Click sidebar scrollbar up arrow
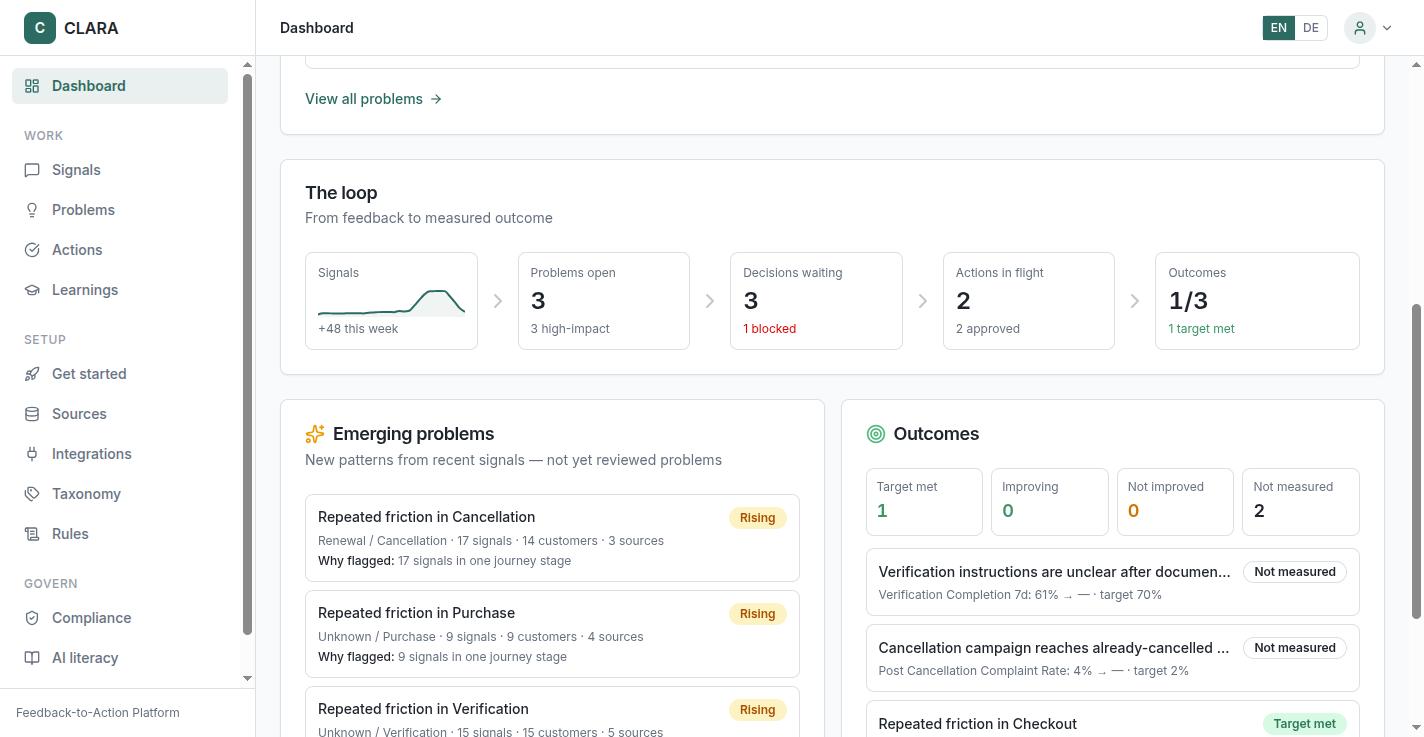1424x737 pixels. (x=248, y=65)
